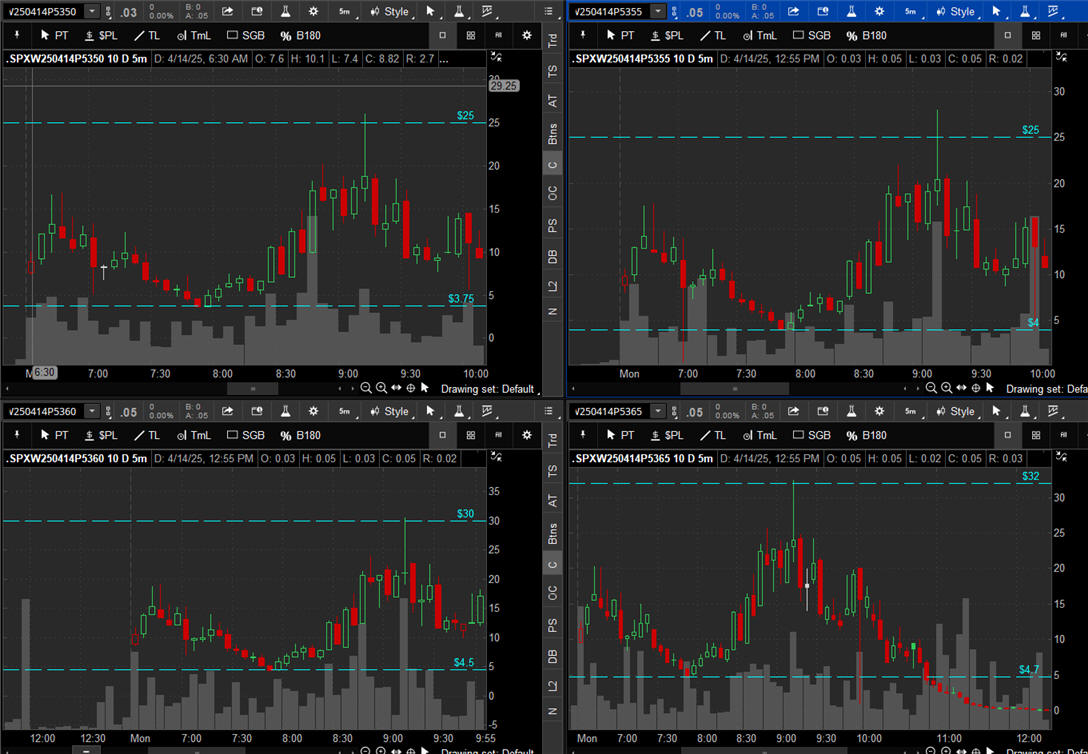Open Trd sidebar tab next to P5350 chart

click(552, 40)
